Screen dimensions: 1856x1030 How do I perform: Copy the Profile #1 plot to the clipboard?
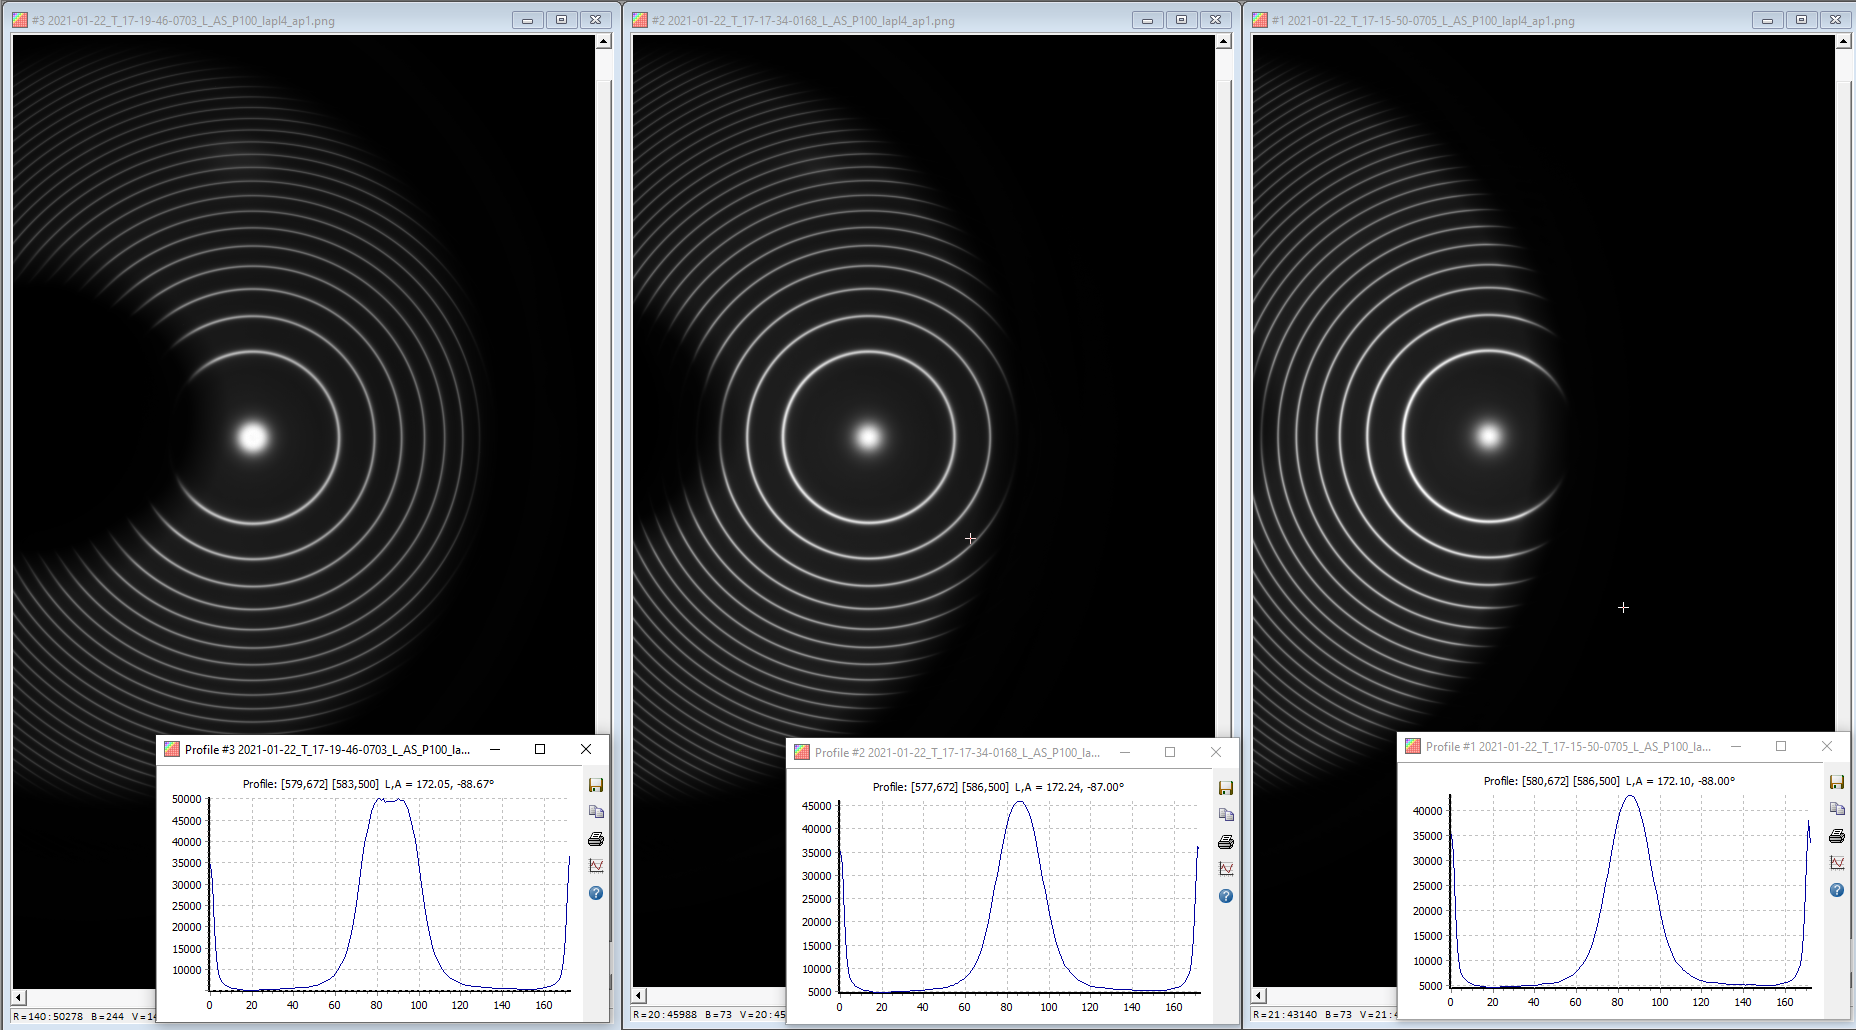click(x=1837, y=809)
